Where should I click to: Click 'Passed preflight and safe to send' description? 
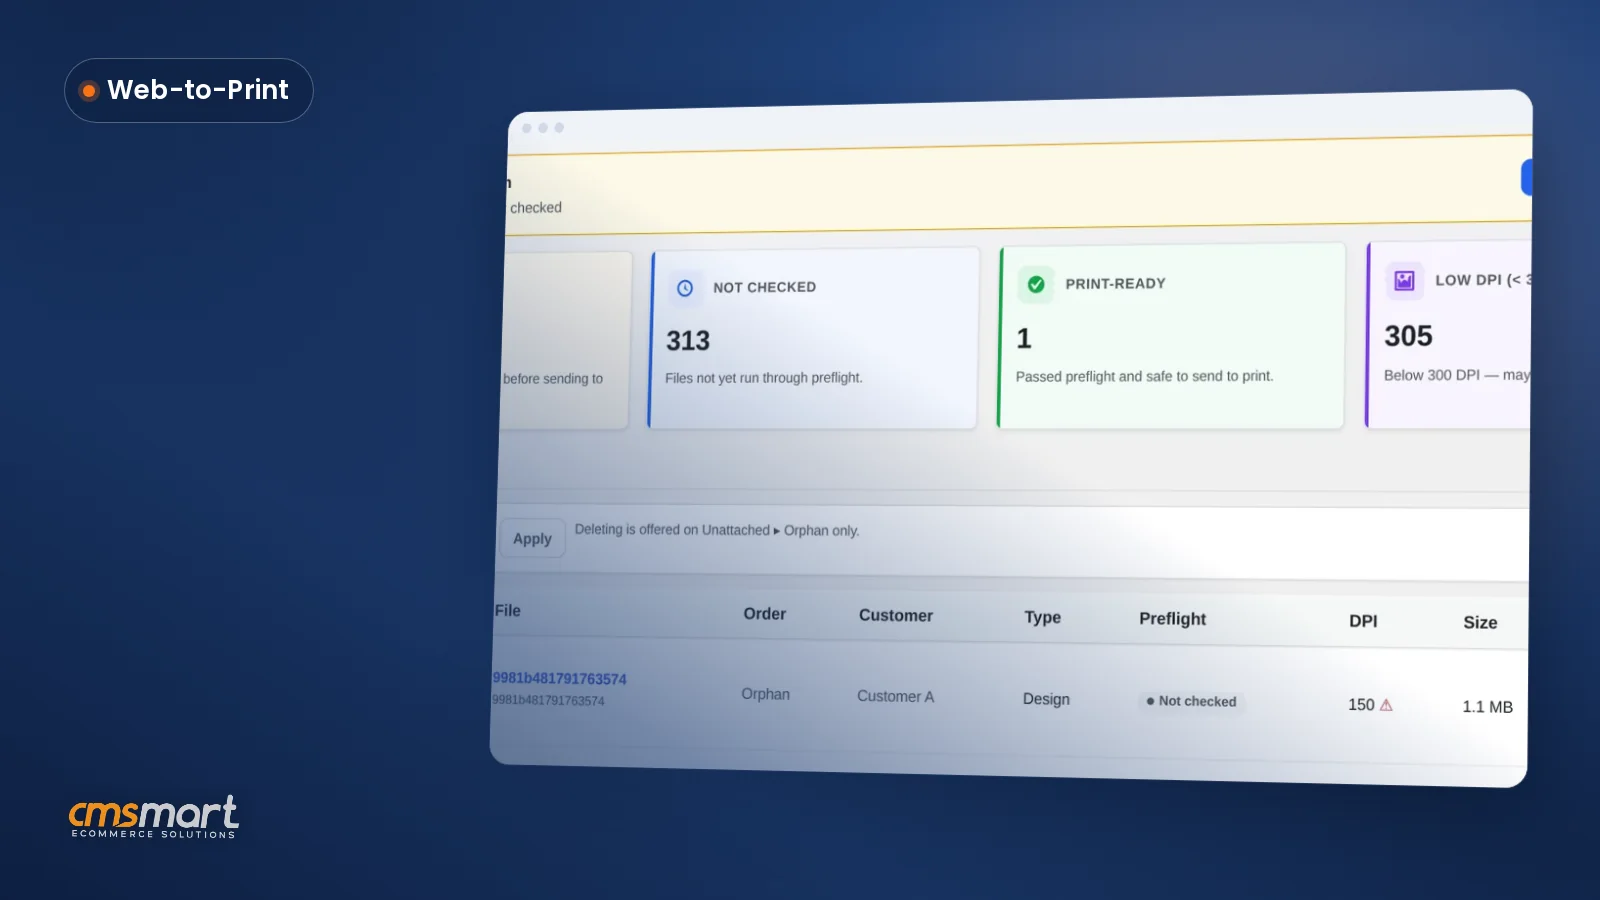tap(1144, 376)
